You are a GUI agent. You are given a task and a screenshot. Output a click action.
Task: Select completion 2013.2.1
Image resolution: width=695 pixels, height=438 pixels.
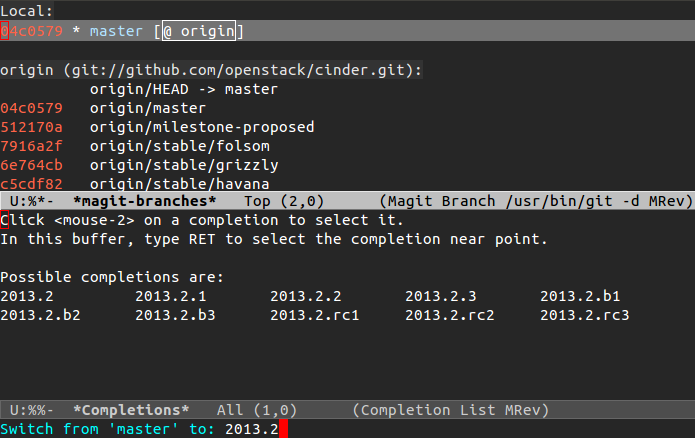pos(171,296)
